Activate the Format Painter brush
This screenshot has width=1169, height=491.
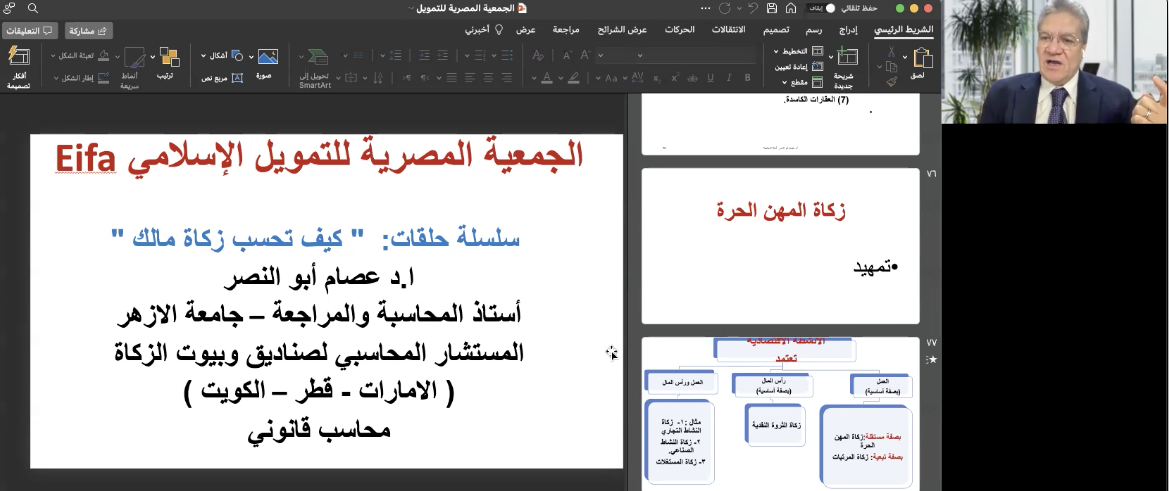[892, 81]
